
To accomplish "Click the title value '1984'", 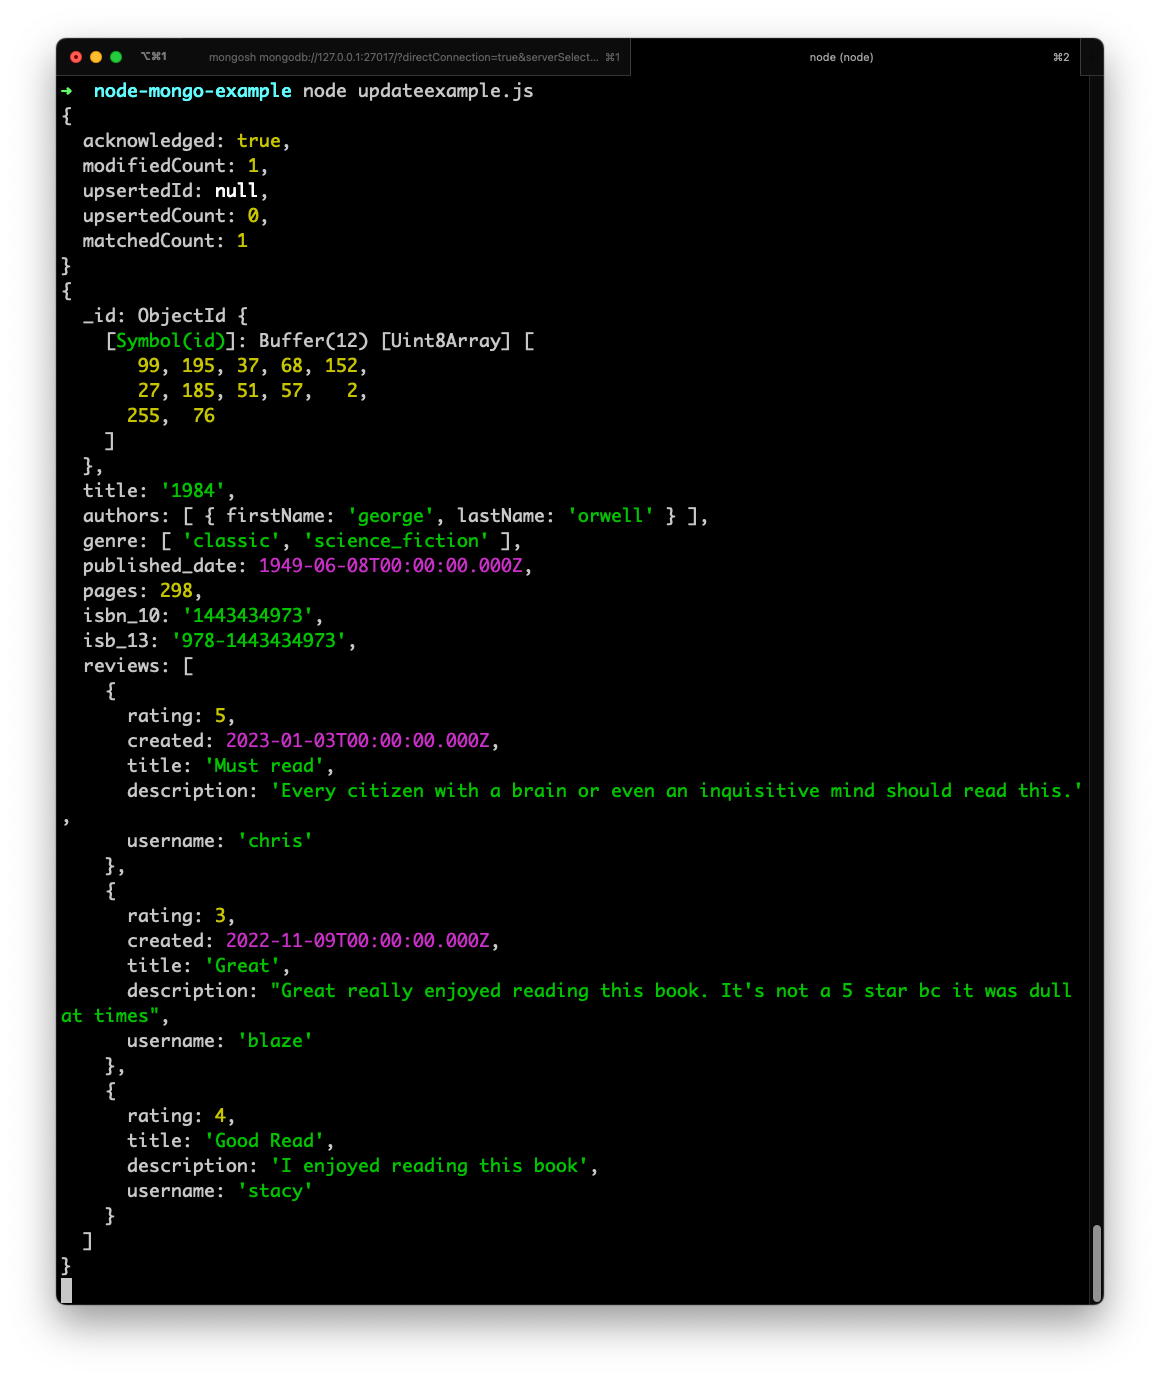I will click(193, 491).
